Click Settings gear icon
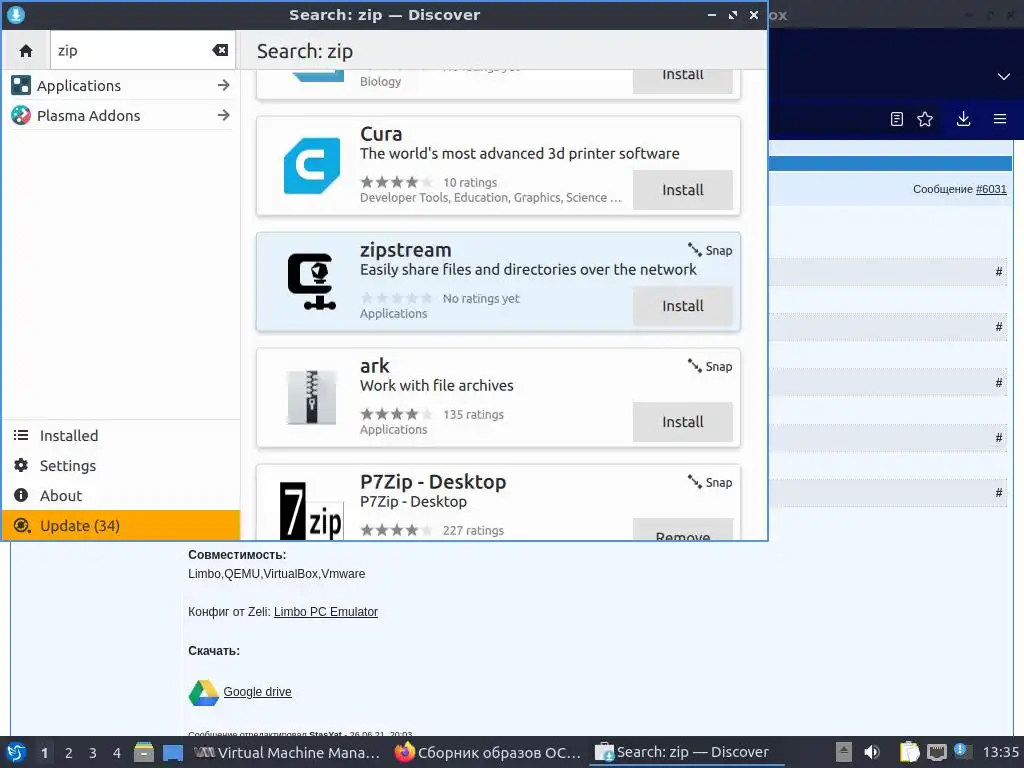1024x768 pixels. click(21, 466)
